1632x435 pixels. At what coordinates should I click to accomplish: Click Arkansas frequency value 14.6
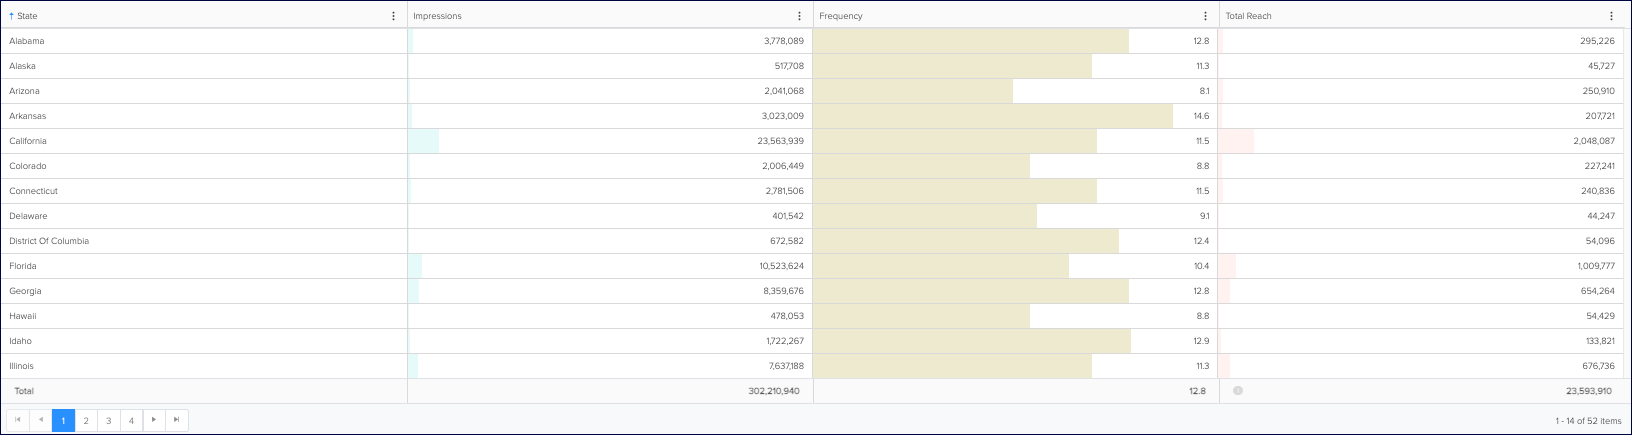1201,116
